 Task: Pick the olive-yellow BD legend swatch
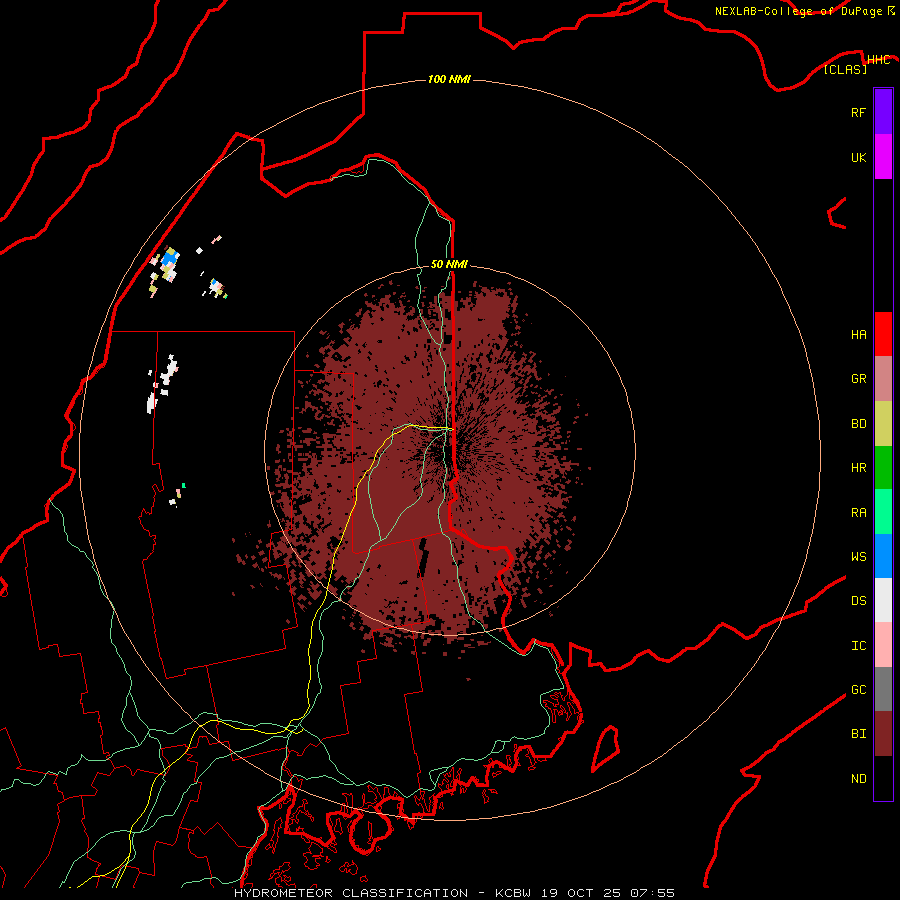point(883,423)
